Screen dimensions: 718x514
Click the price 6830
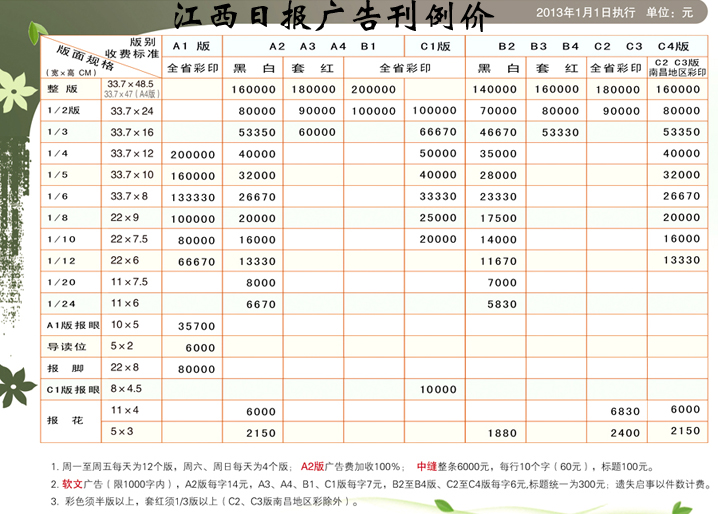625,411
